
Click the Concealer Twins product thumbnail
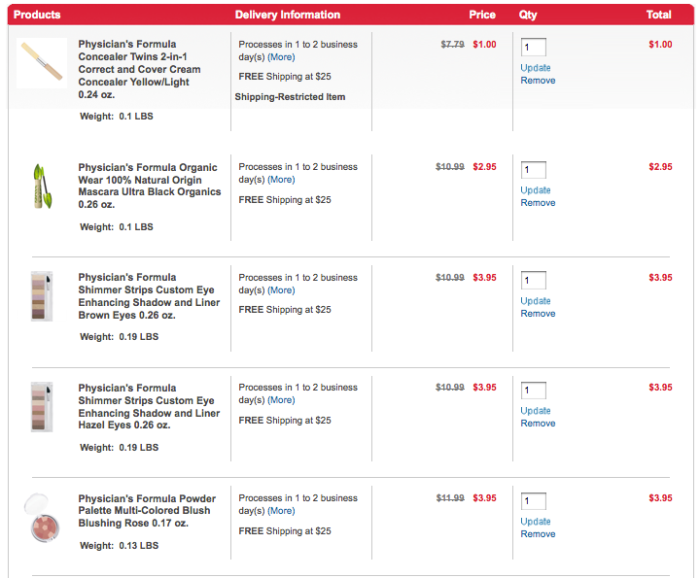pyautogui.click(x=42, y=62)
